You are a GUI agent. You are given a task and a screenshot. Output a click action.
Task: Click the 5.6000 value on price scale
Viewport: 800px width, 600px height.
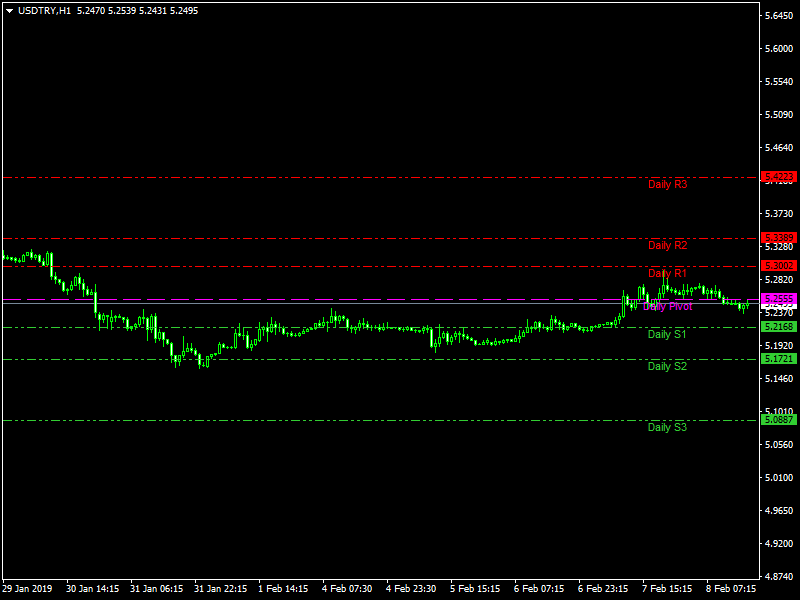point(780,49)
